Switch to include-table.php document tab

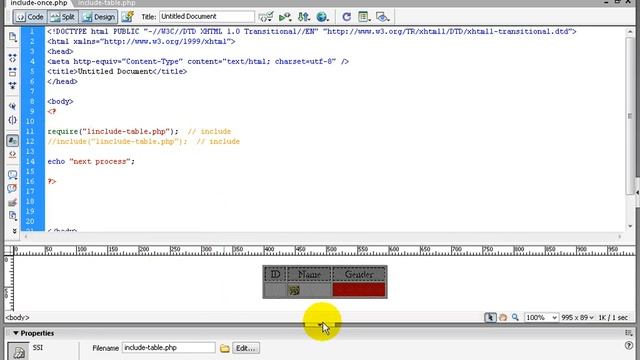(106, 3)
